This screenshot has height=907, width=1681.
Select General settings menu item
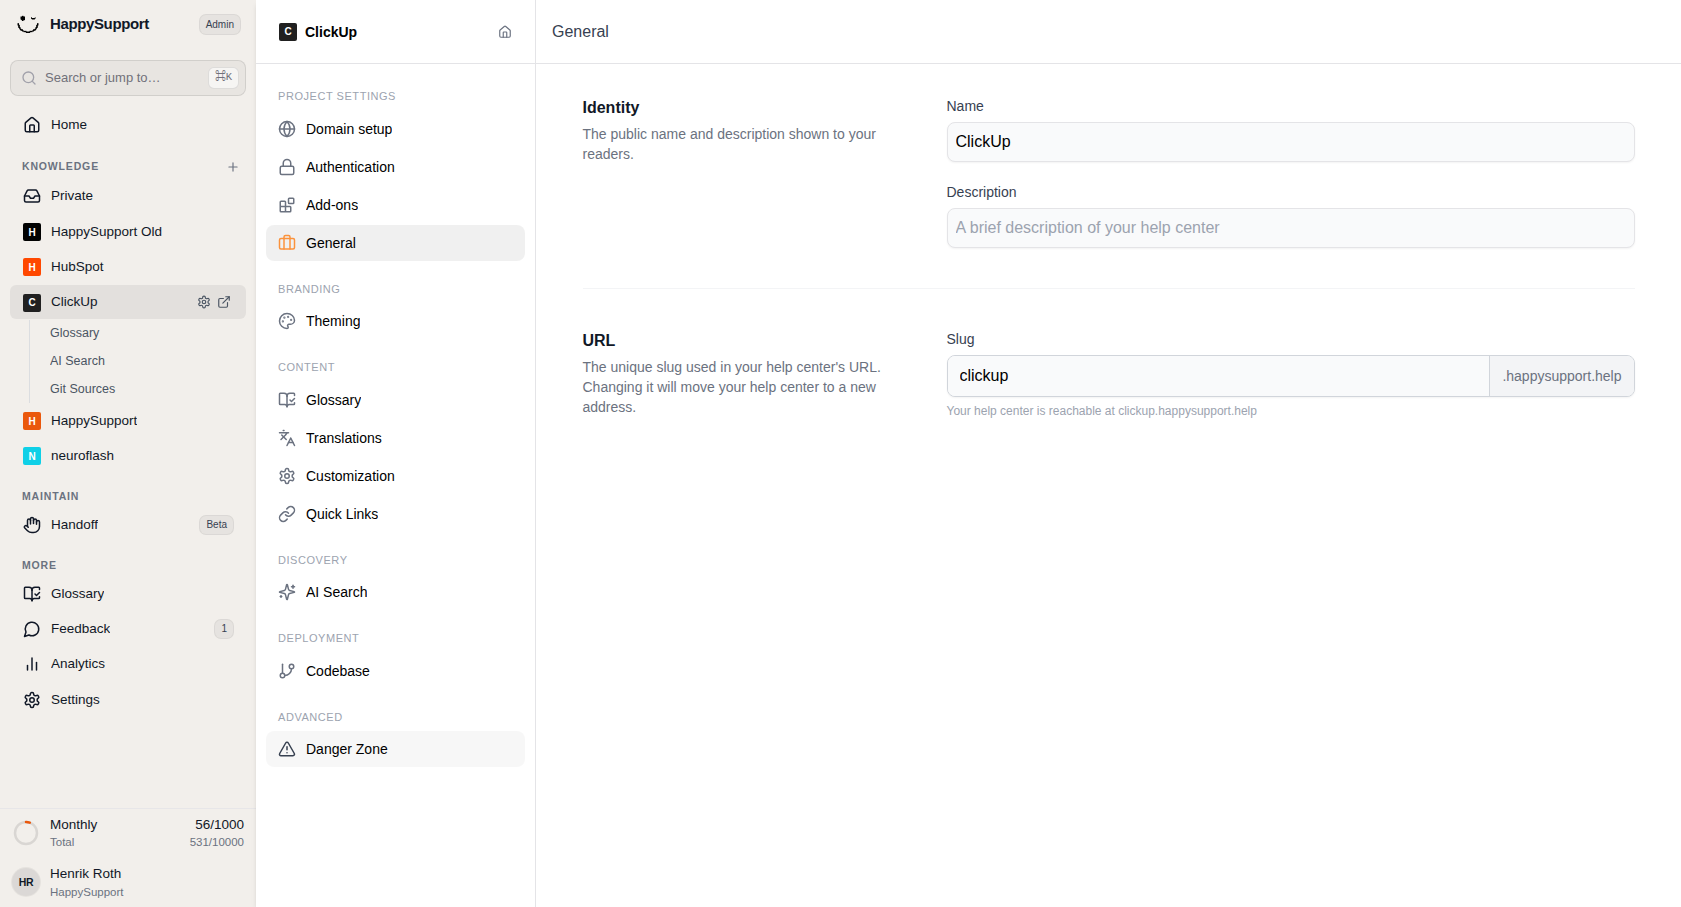coord(395,243)
